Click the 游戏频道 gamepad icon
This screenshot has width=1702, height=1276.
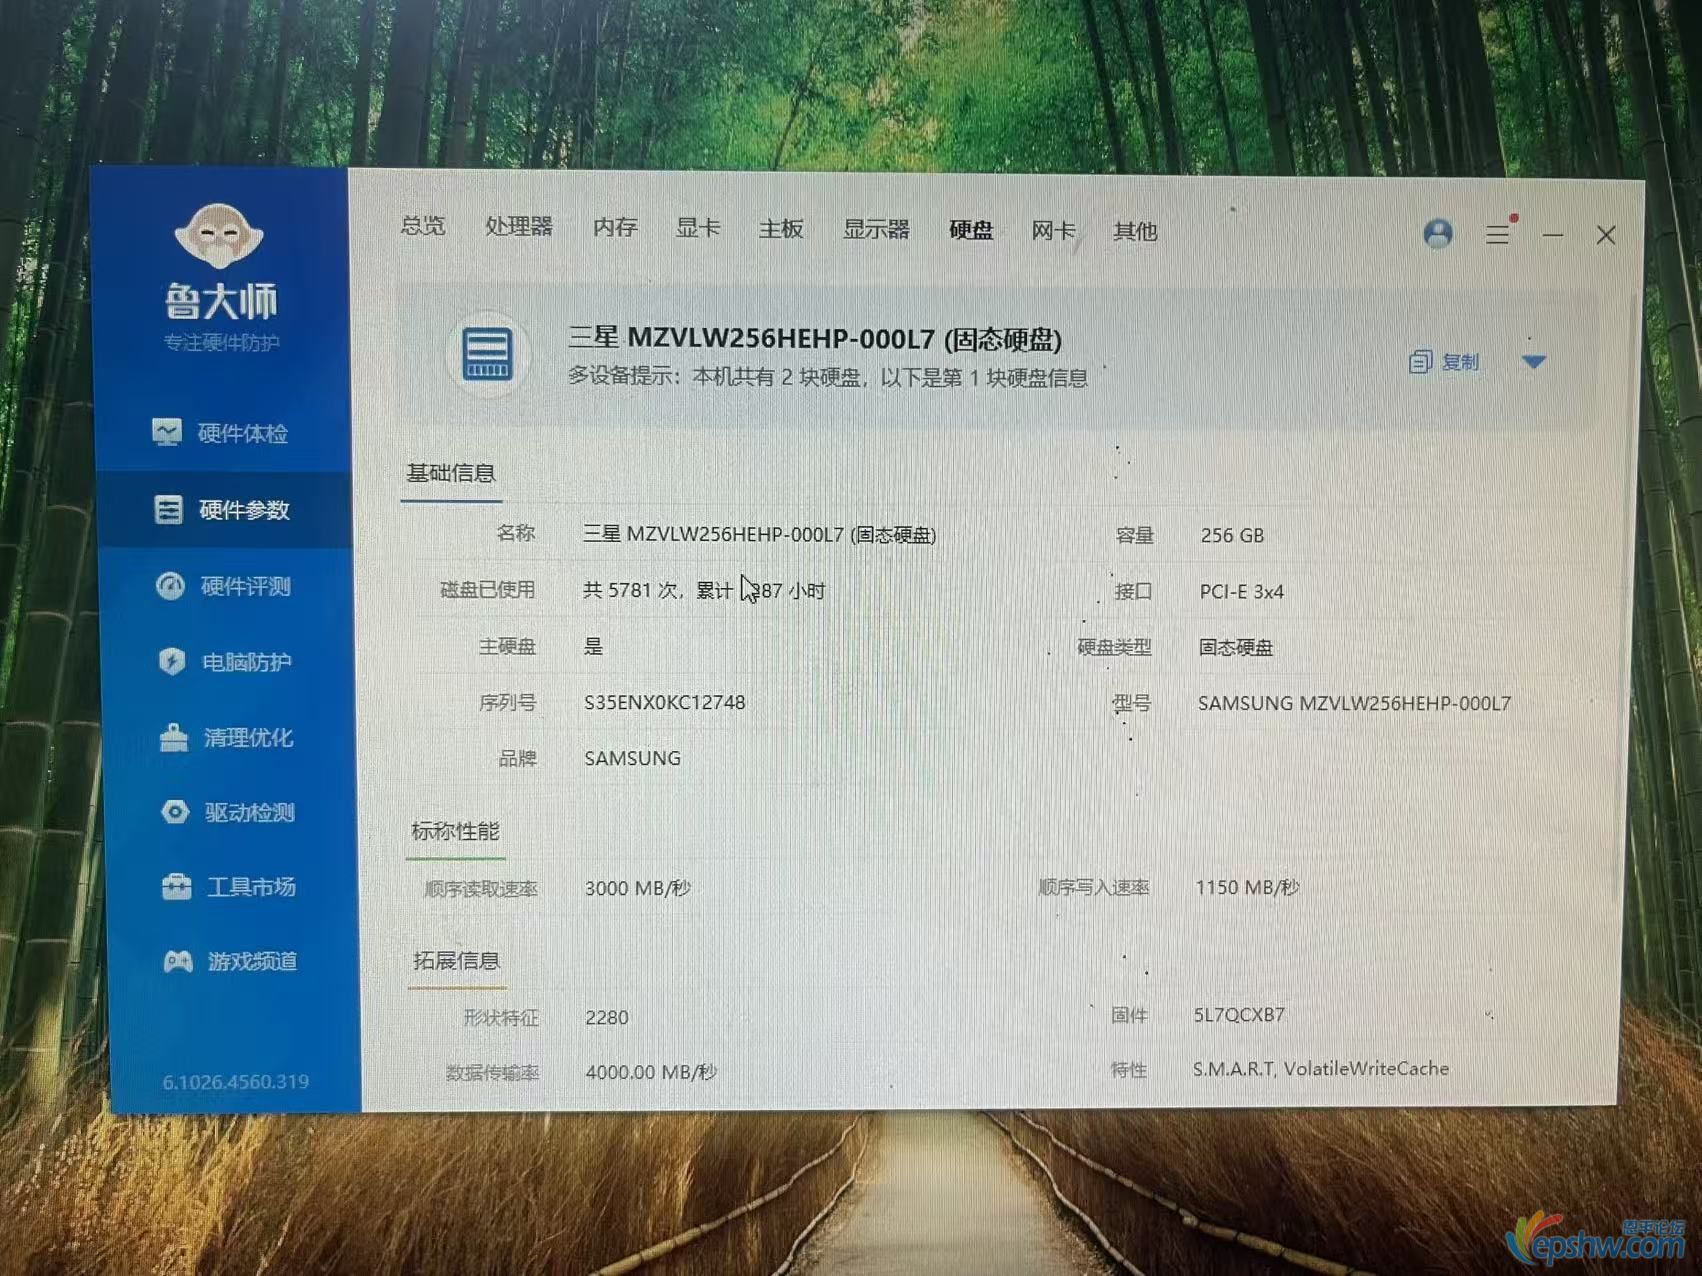(x=178, y=961)
